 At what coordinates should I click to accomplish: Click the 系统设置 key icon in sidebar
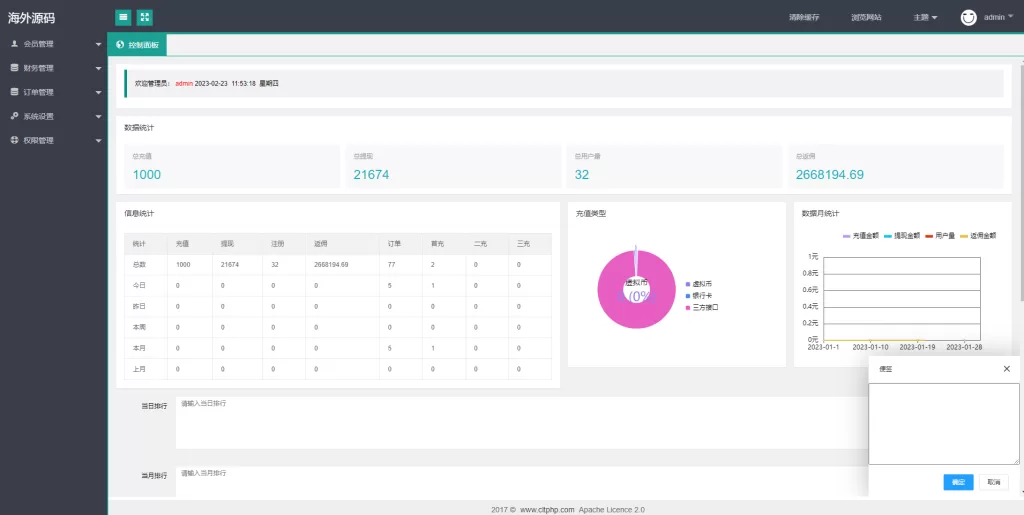[14, 116]
